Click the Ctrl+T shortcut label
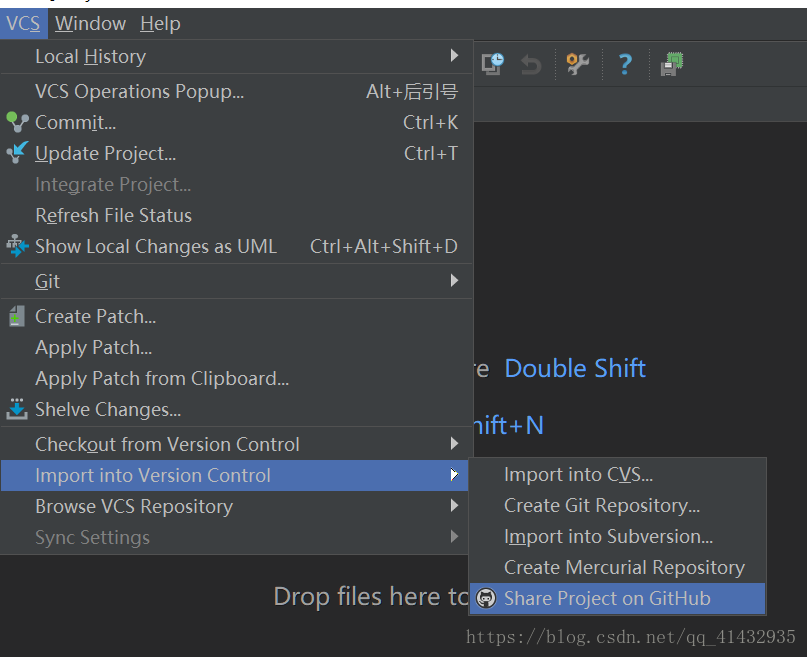Viewport: 807px width, 657px height. click(431, 153)
